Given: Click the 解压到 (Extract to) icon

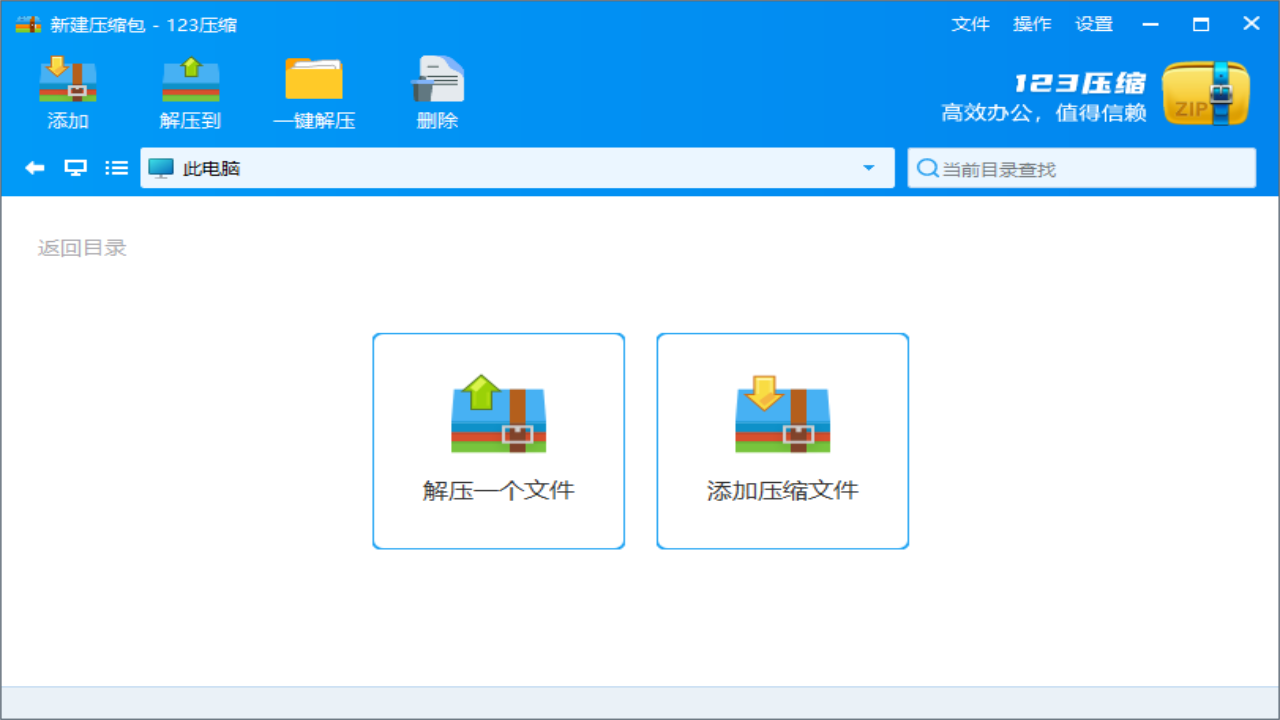Looking at the screenshot, I should pyautogui.click(x=190, y=90).
